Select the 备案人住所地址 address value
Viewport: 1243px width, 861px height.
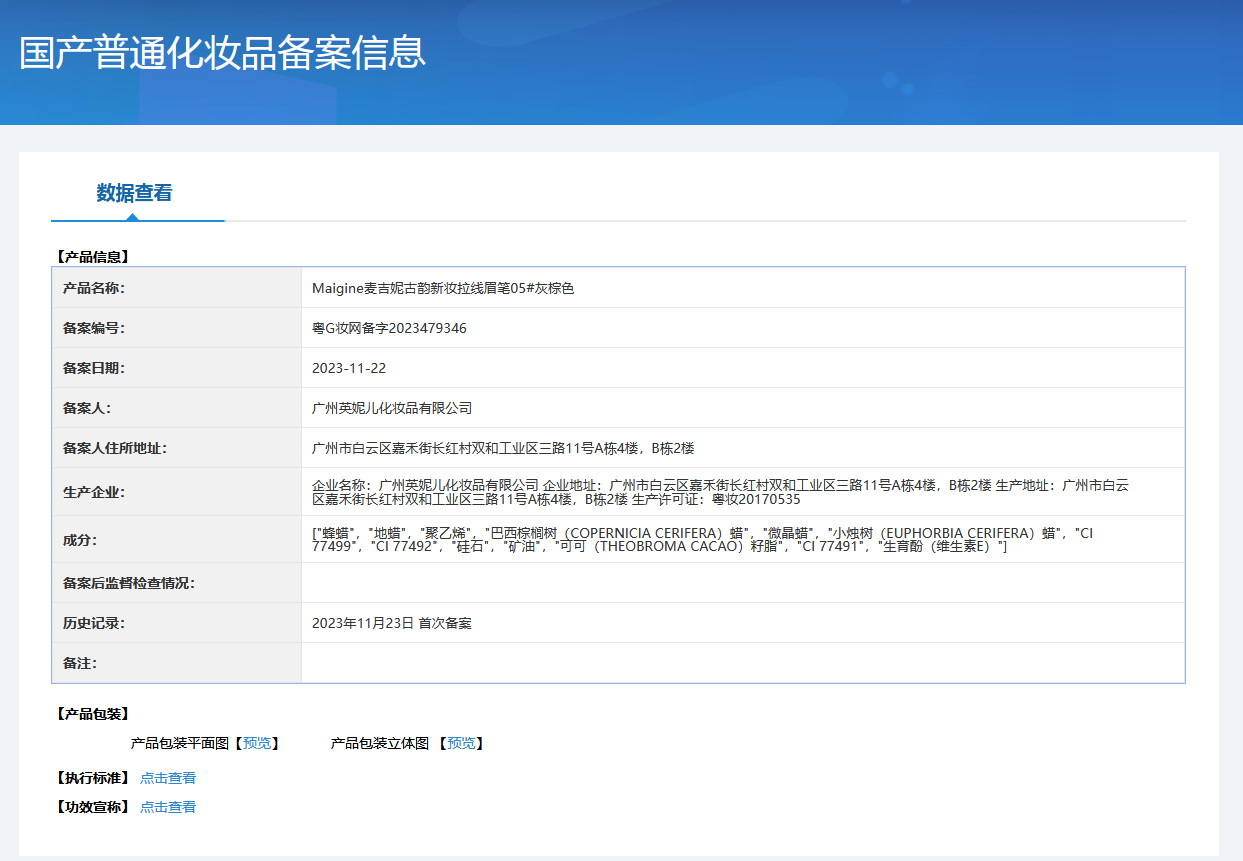pos(503,448)
